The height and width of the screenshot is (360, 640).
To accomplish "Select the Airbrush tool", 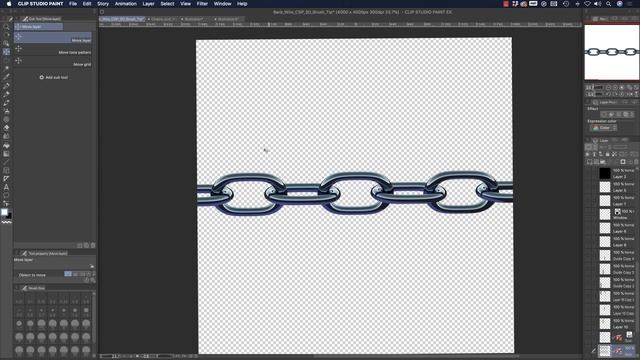I will coord(6,111).
